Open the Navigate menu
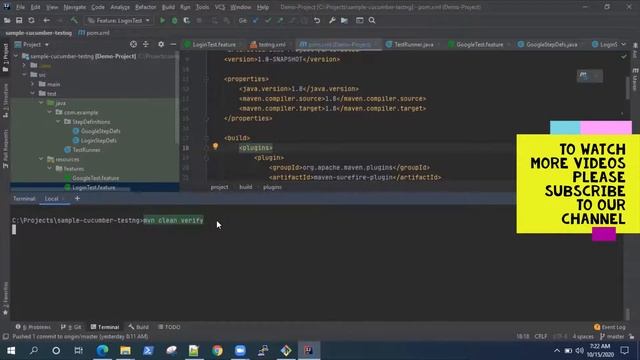 [x=75, y=7]
